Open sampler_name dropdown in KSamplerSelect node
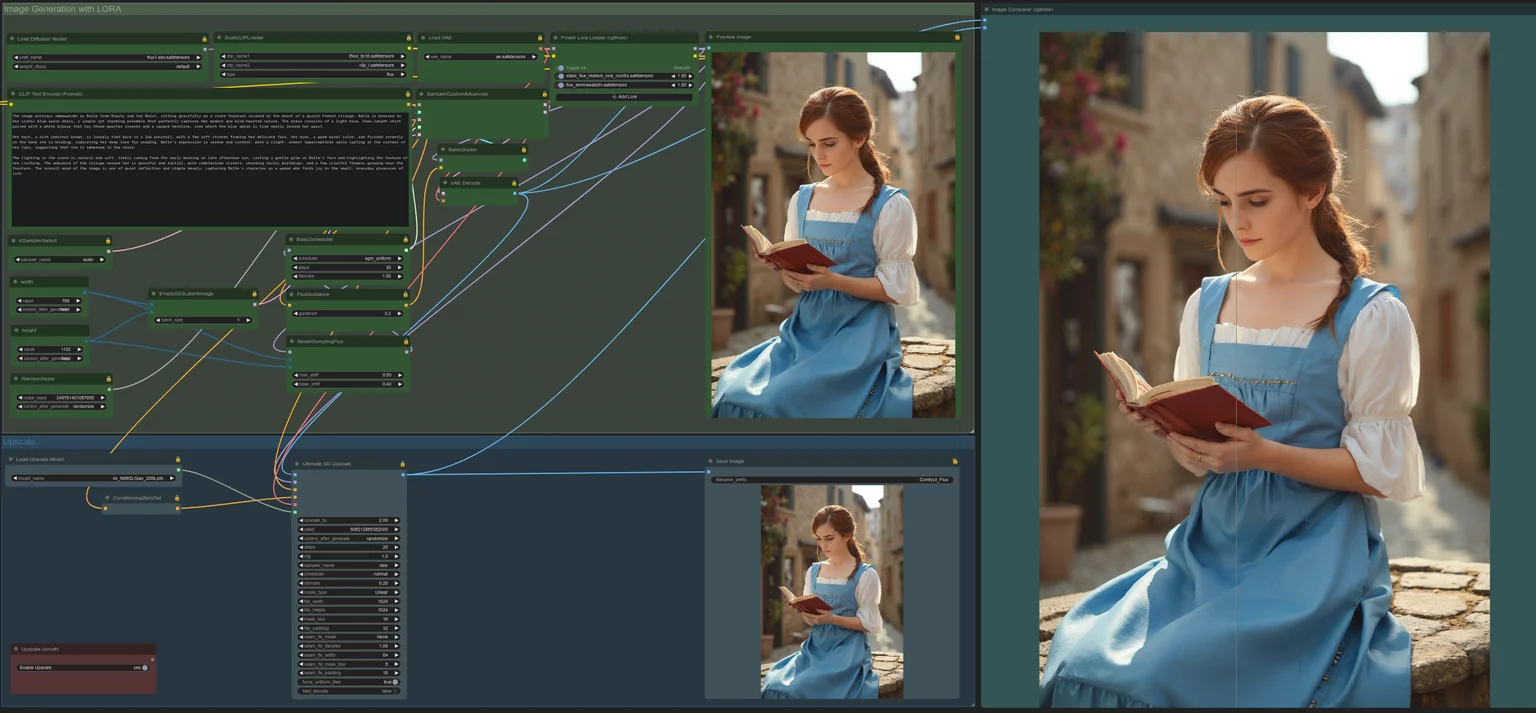Viewport: 1536px width, 713px height. tap(60, 259)
